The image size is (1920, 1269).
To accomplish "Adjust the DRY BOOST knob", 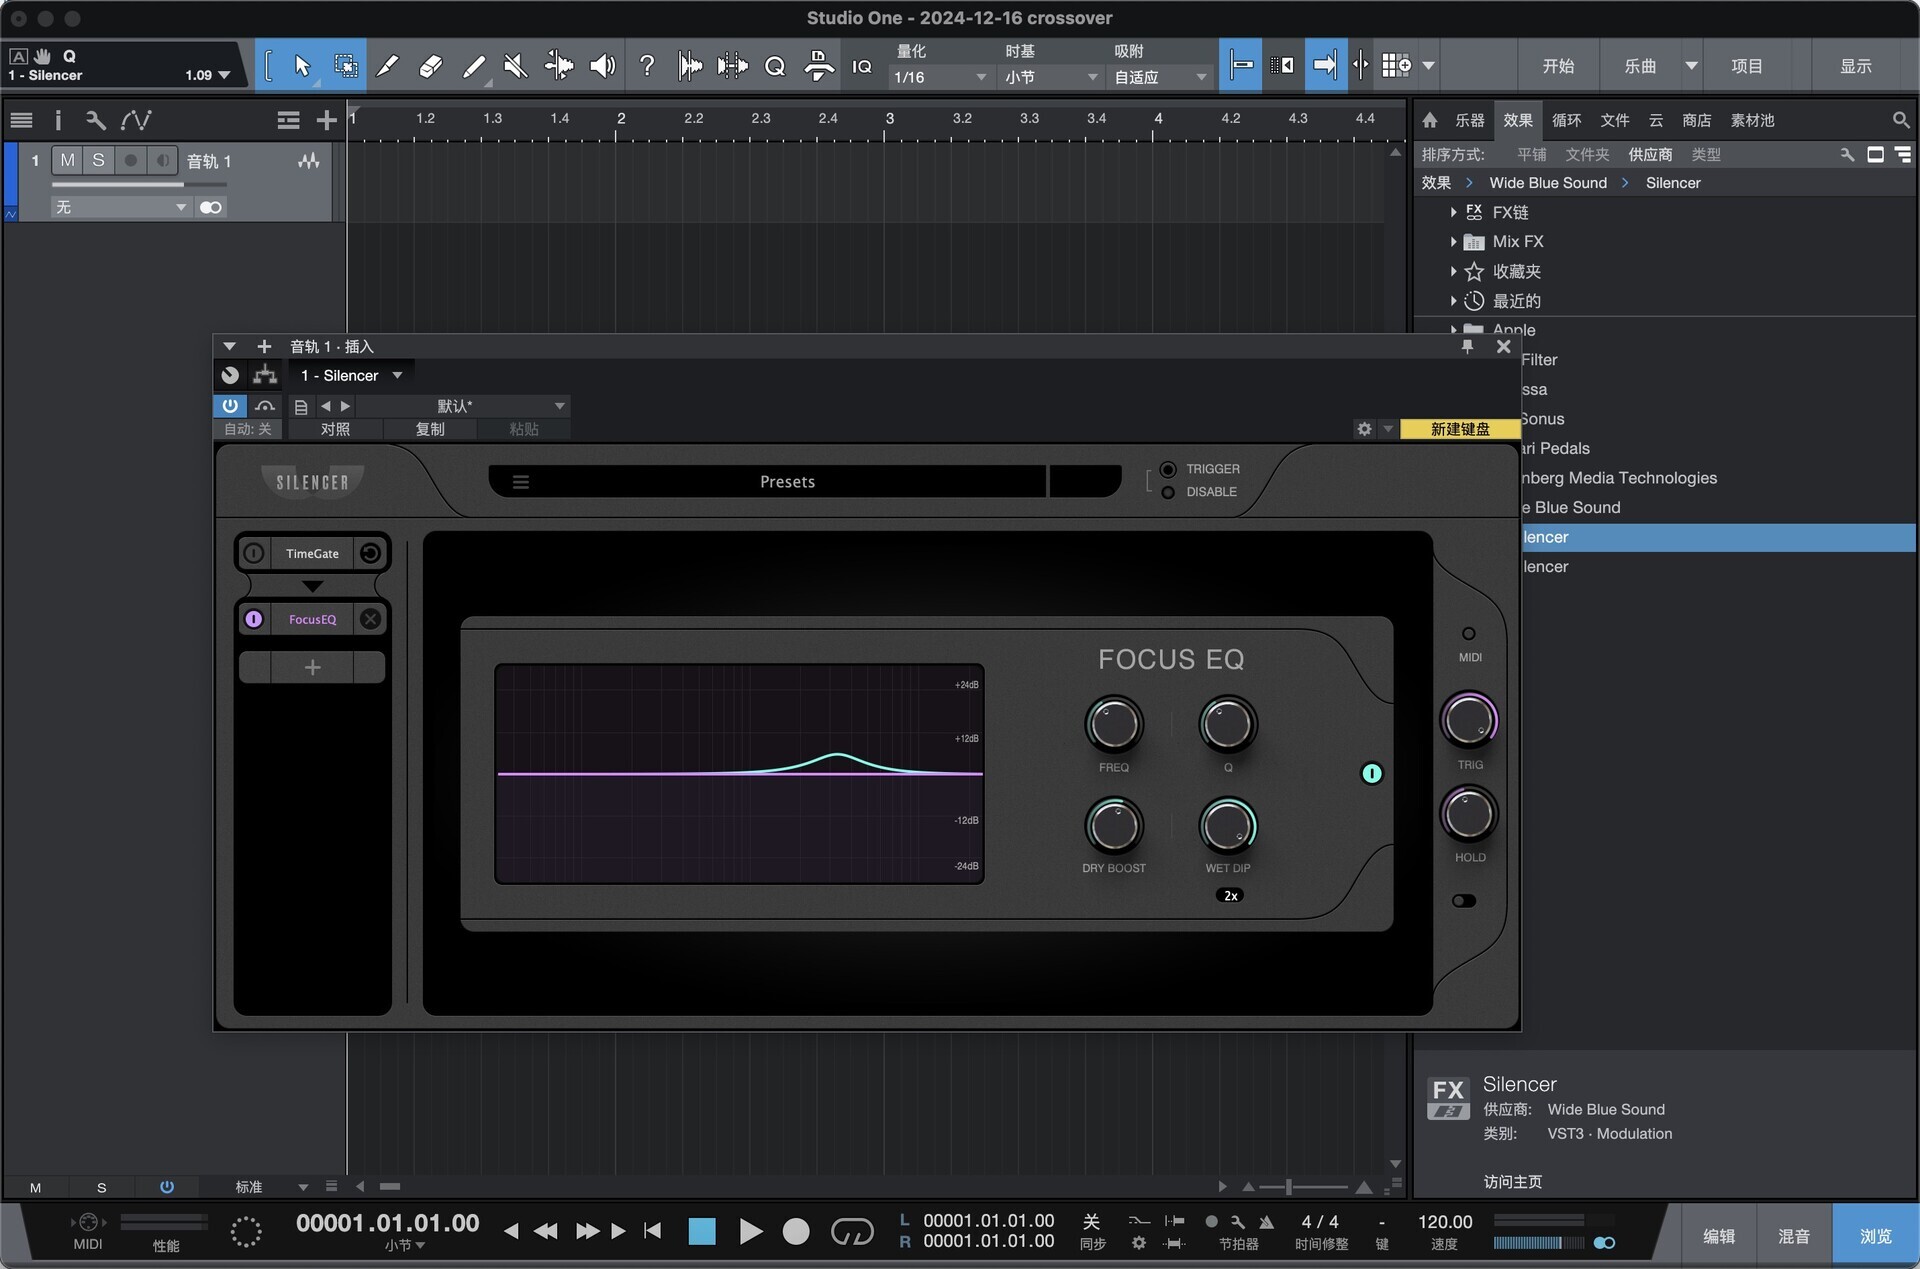I will click(x=1113, y=826).
